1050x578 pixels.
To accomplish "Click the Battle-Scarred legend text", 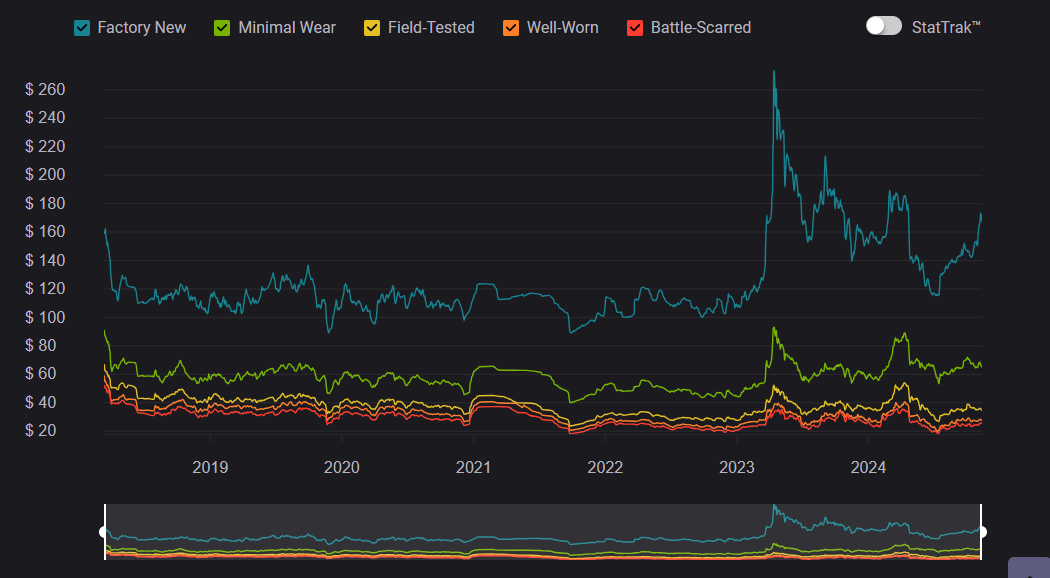I will [x=700, y=28].
